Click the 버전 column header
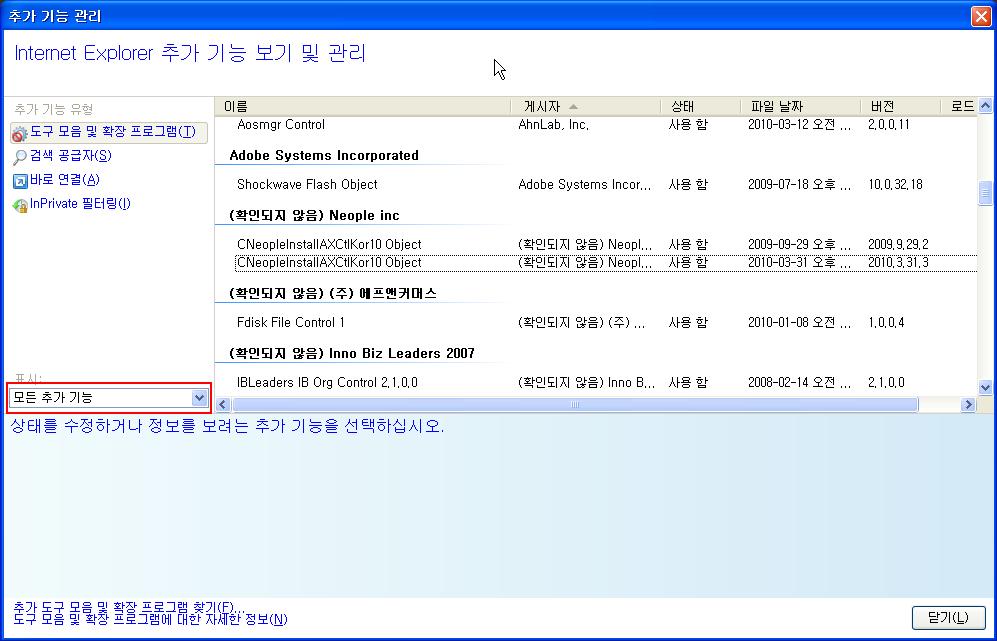Viewport: 997px width, 641px height. (899, 106)
